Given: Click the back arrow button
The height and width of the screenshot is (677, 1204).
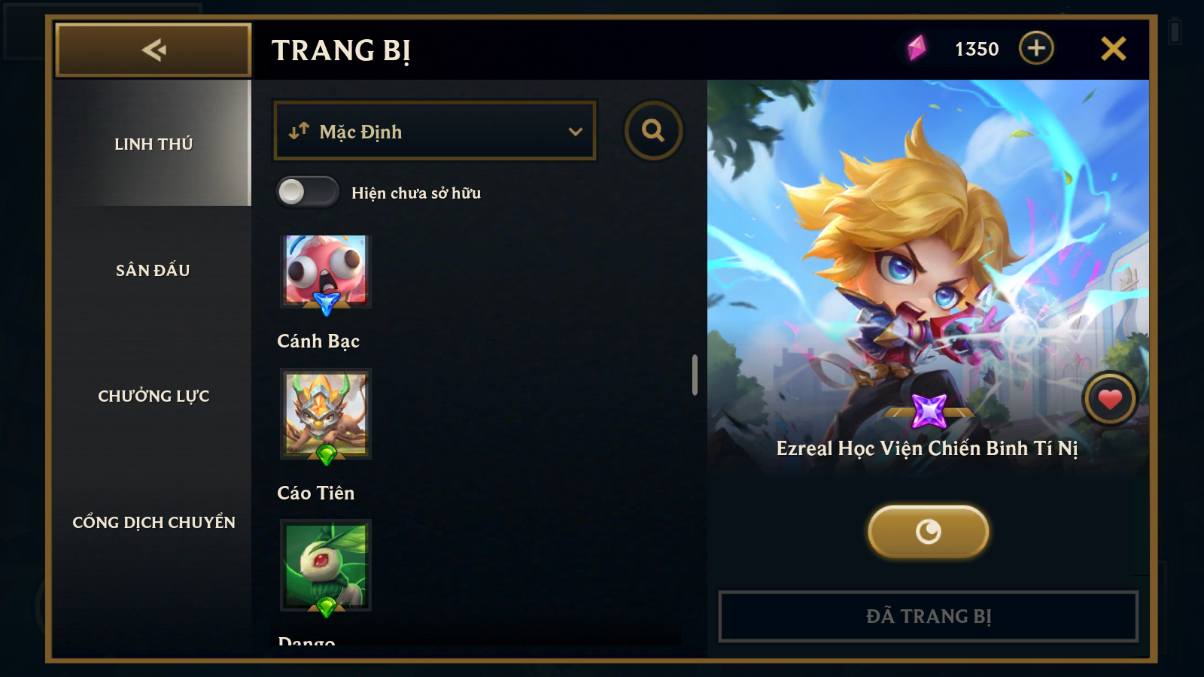Looking at the screenshot, I should click(153, 50).
